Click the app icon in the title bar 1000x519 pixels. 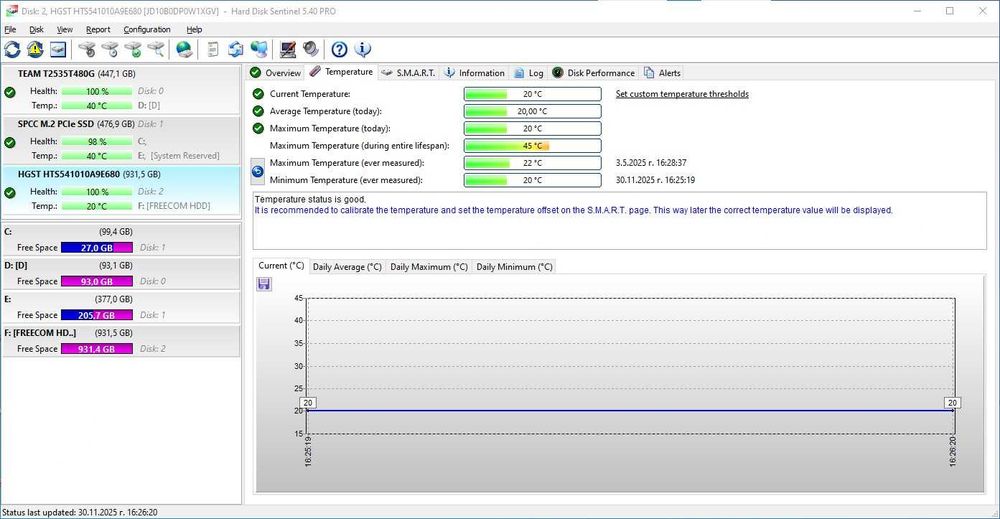[11, 11]
